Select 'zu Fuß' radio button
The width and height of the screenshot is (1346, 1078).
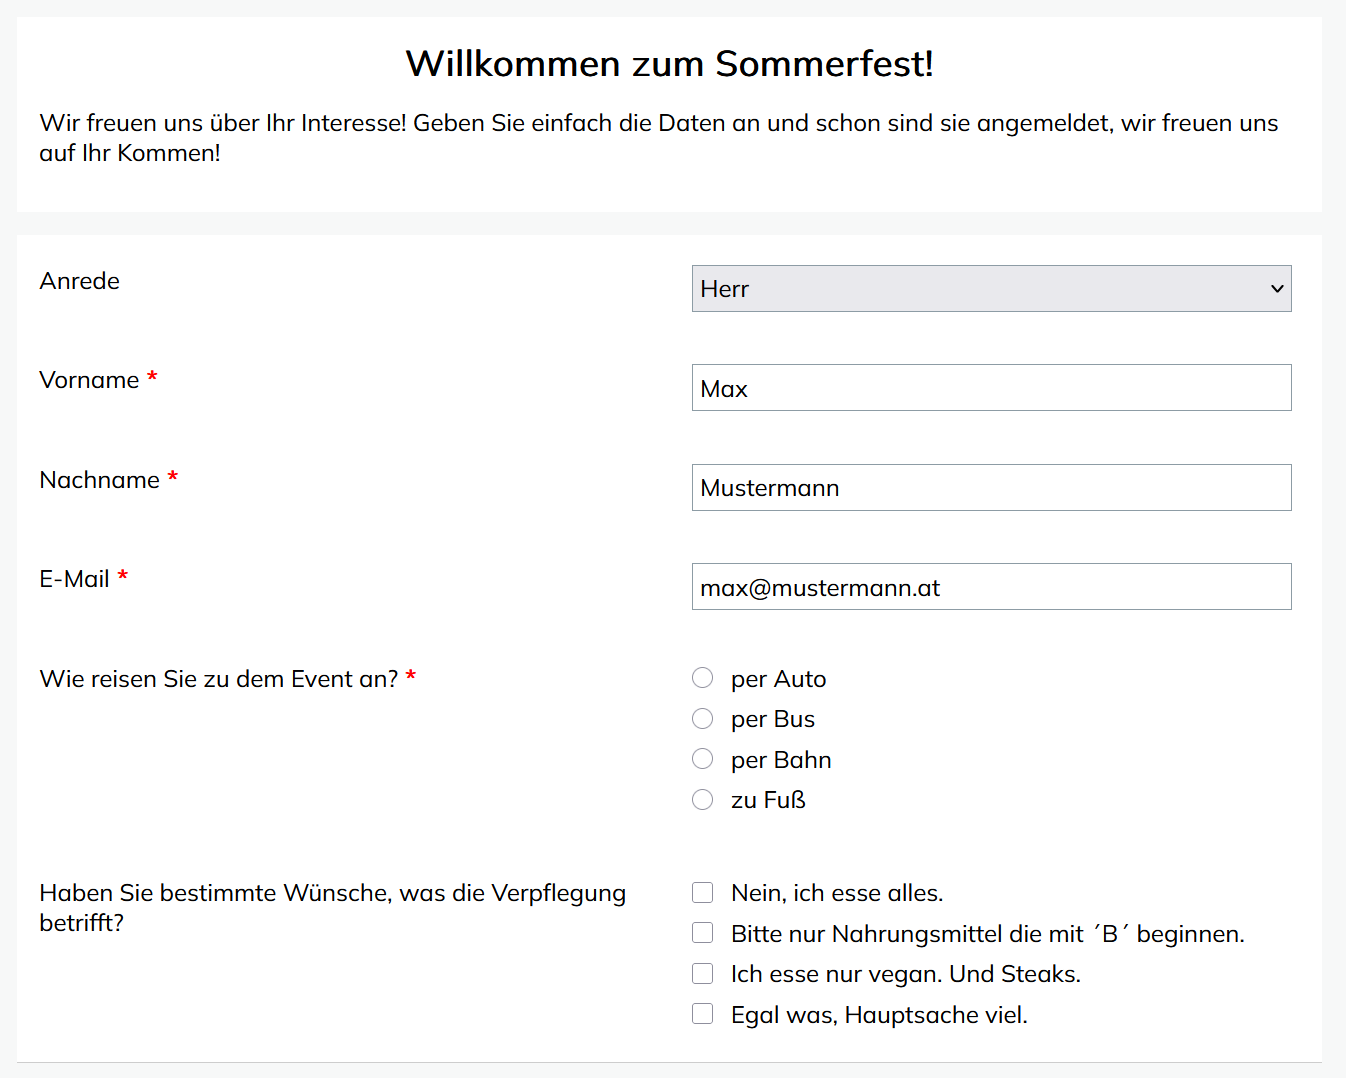coord(703,800)
